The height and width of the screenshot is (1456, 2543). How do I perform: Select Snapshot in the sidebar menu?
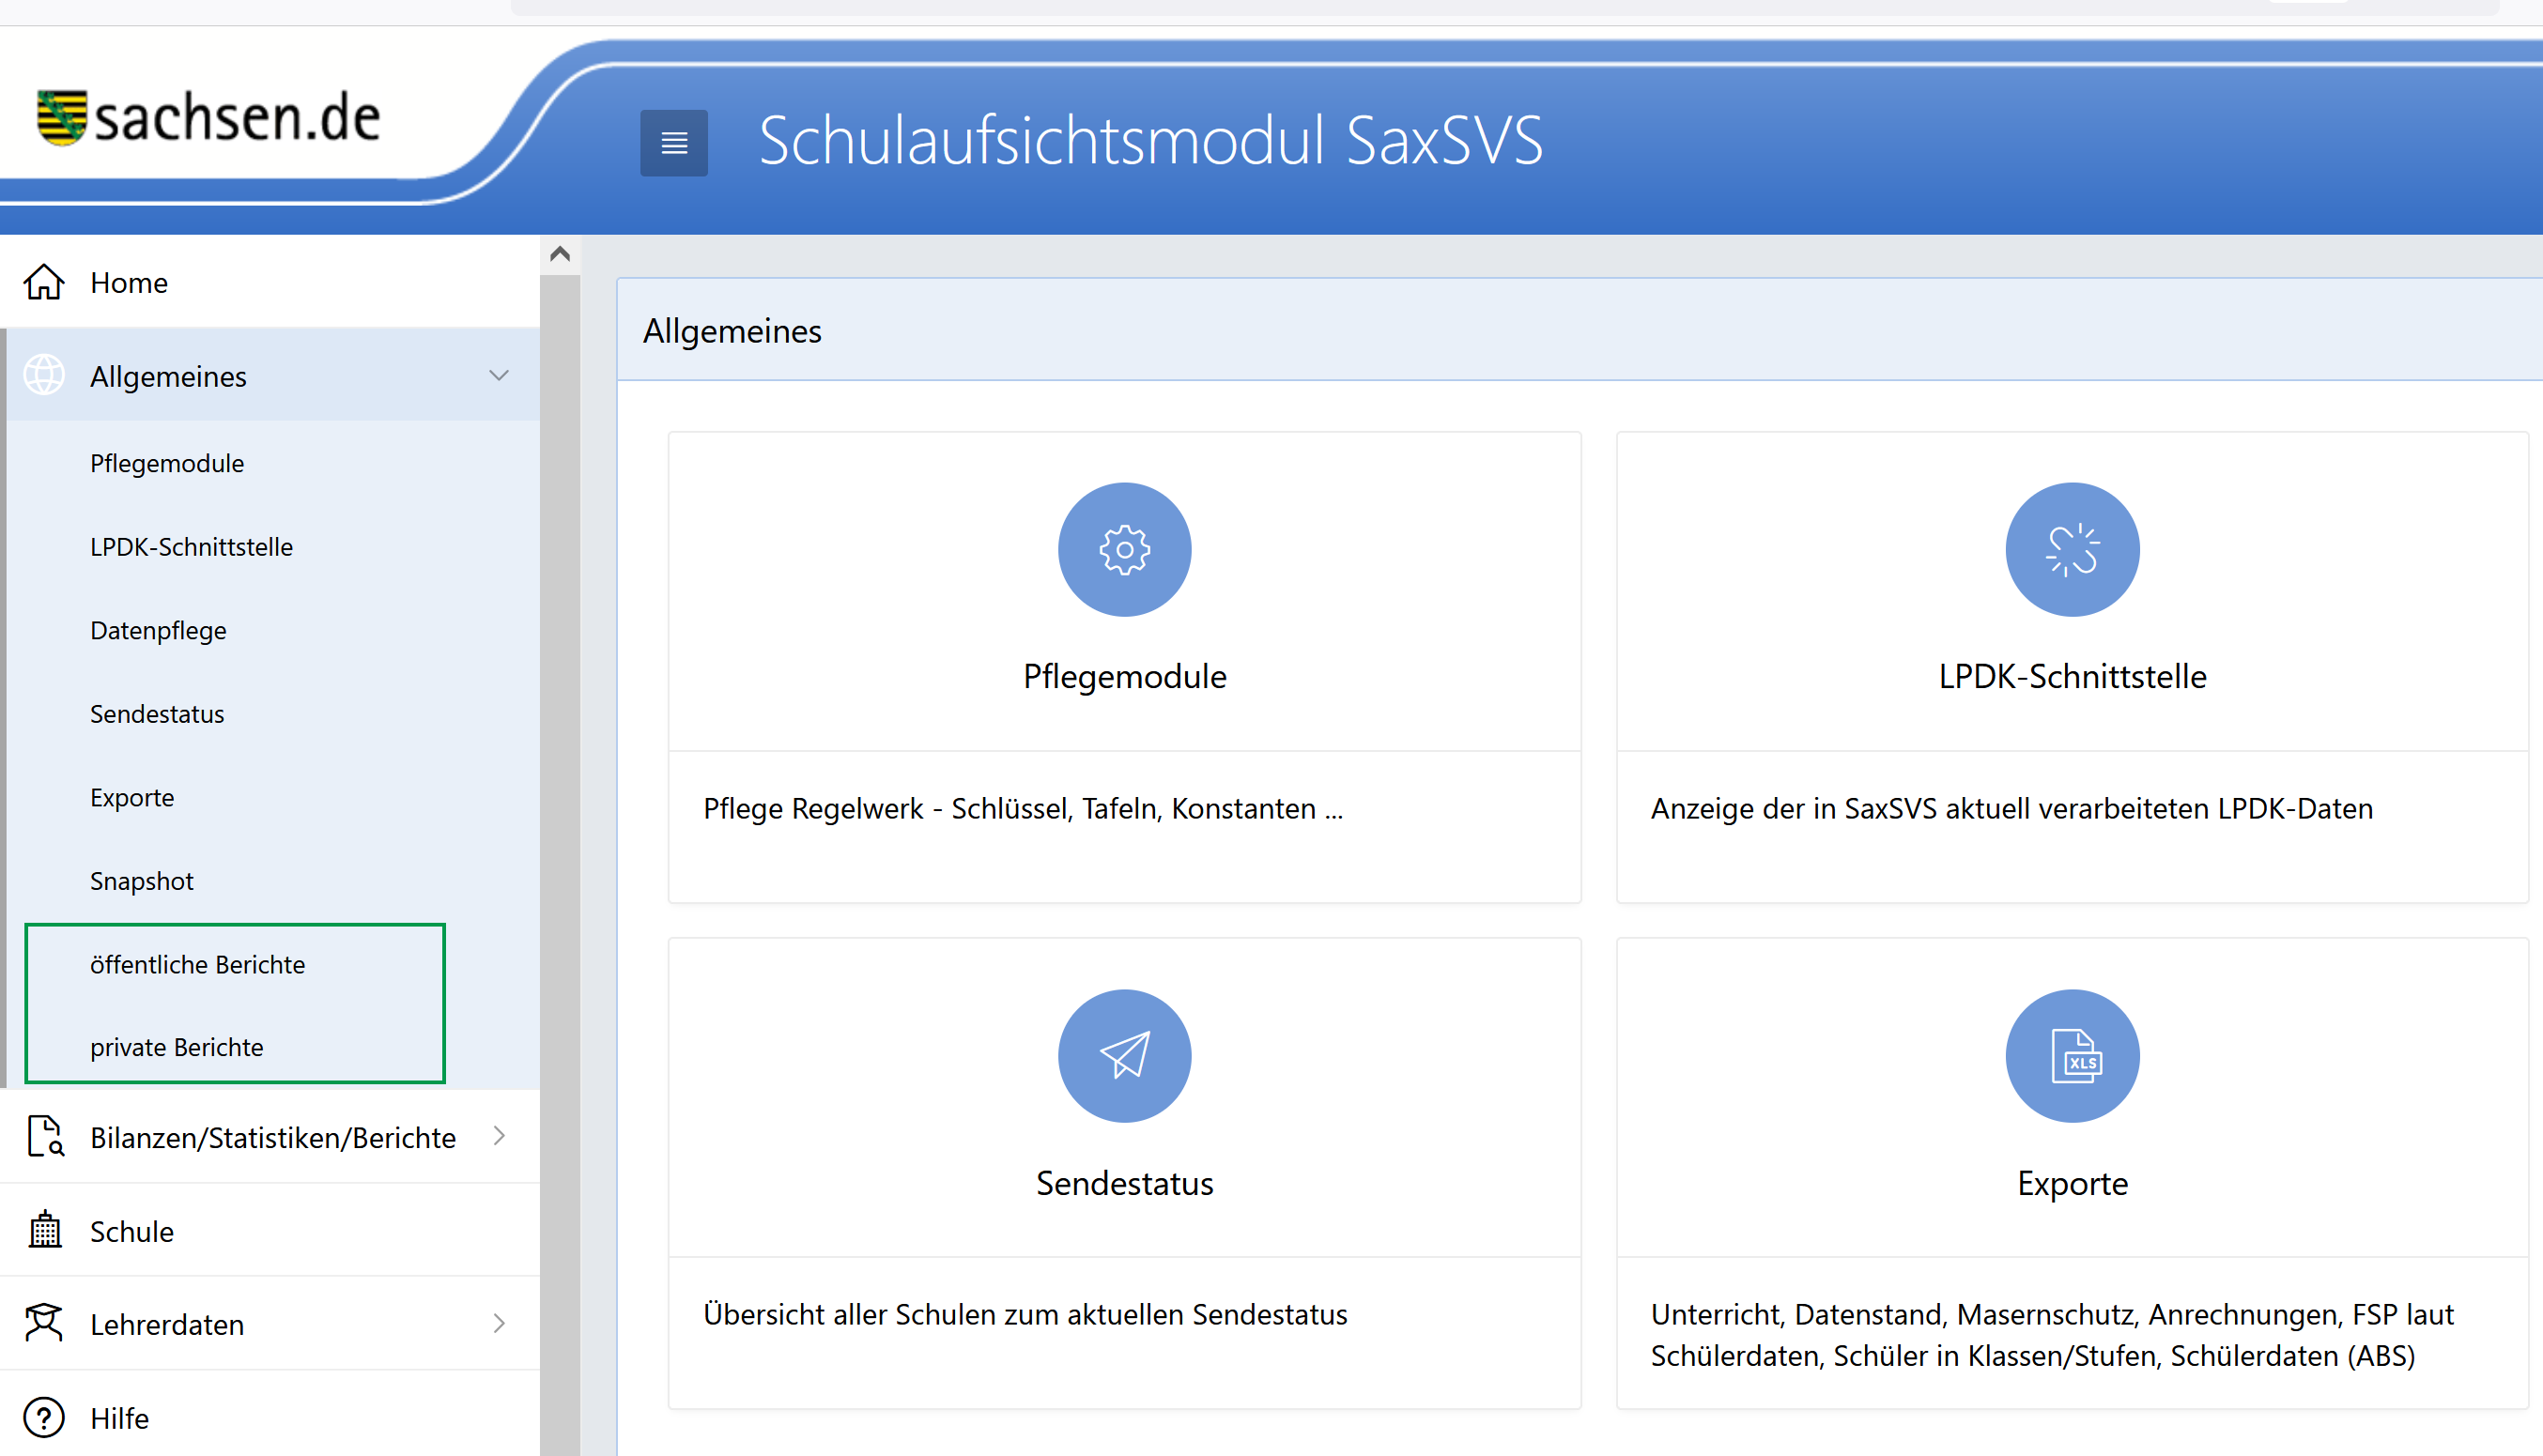click(141, 880)
